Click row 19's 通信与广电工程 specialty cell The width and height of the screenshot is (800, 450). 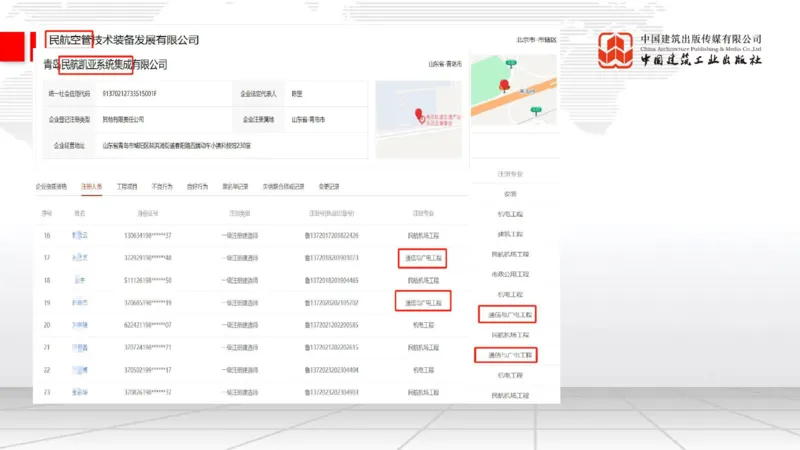(423, 303)
